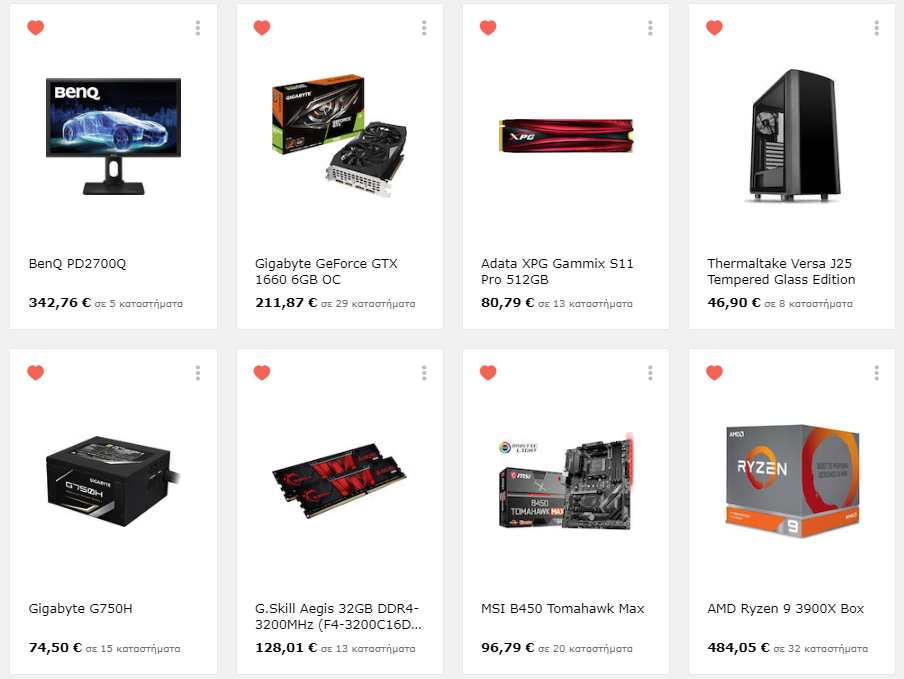This screenshot has height=679, width=904.
Task: Open kebab menu on Thermaltake Versa J25 card
Action: coord(876,28)
